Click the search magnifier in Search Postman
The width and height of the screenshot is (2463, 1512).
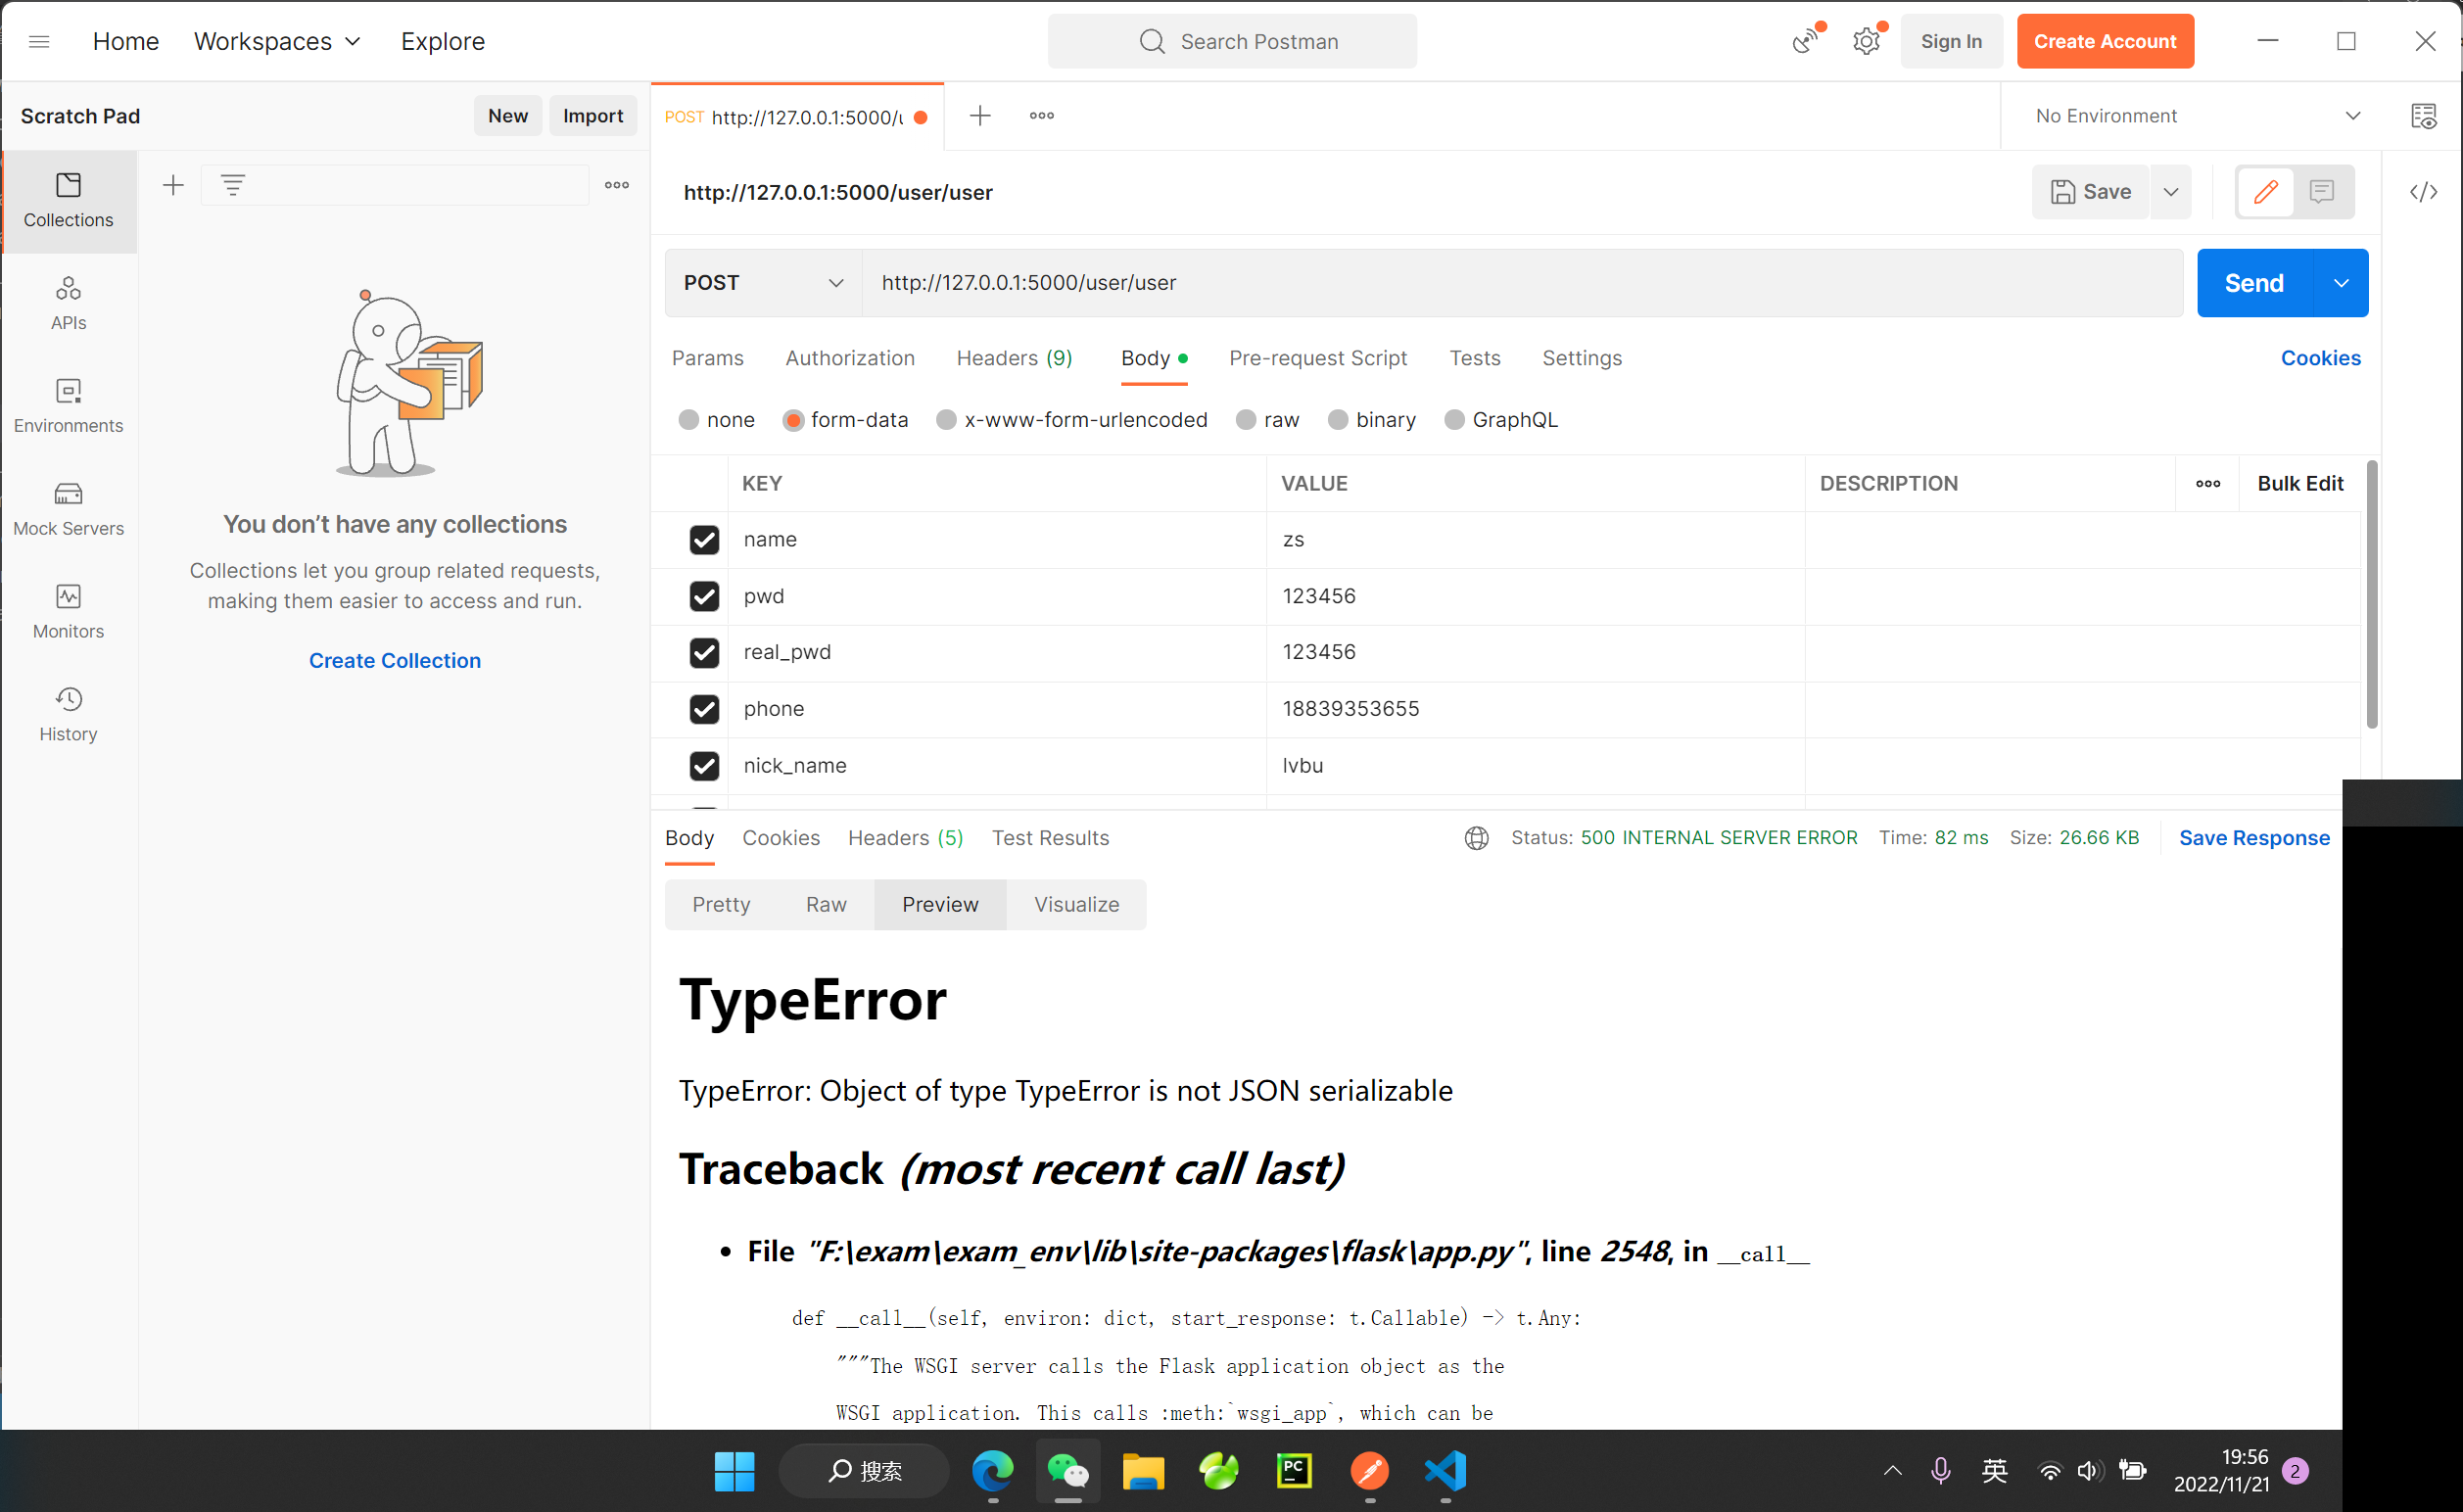tap(1152, 41)
